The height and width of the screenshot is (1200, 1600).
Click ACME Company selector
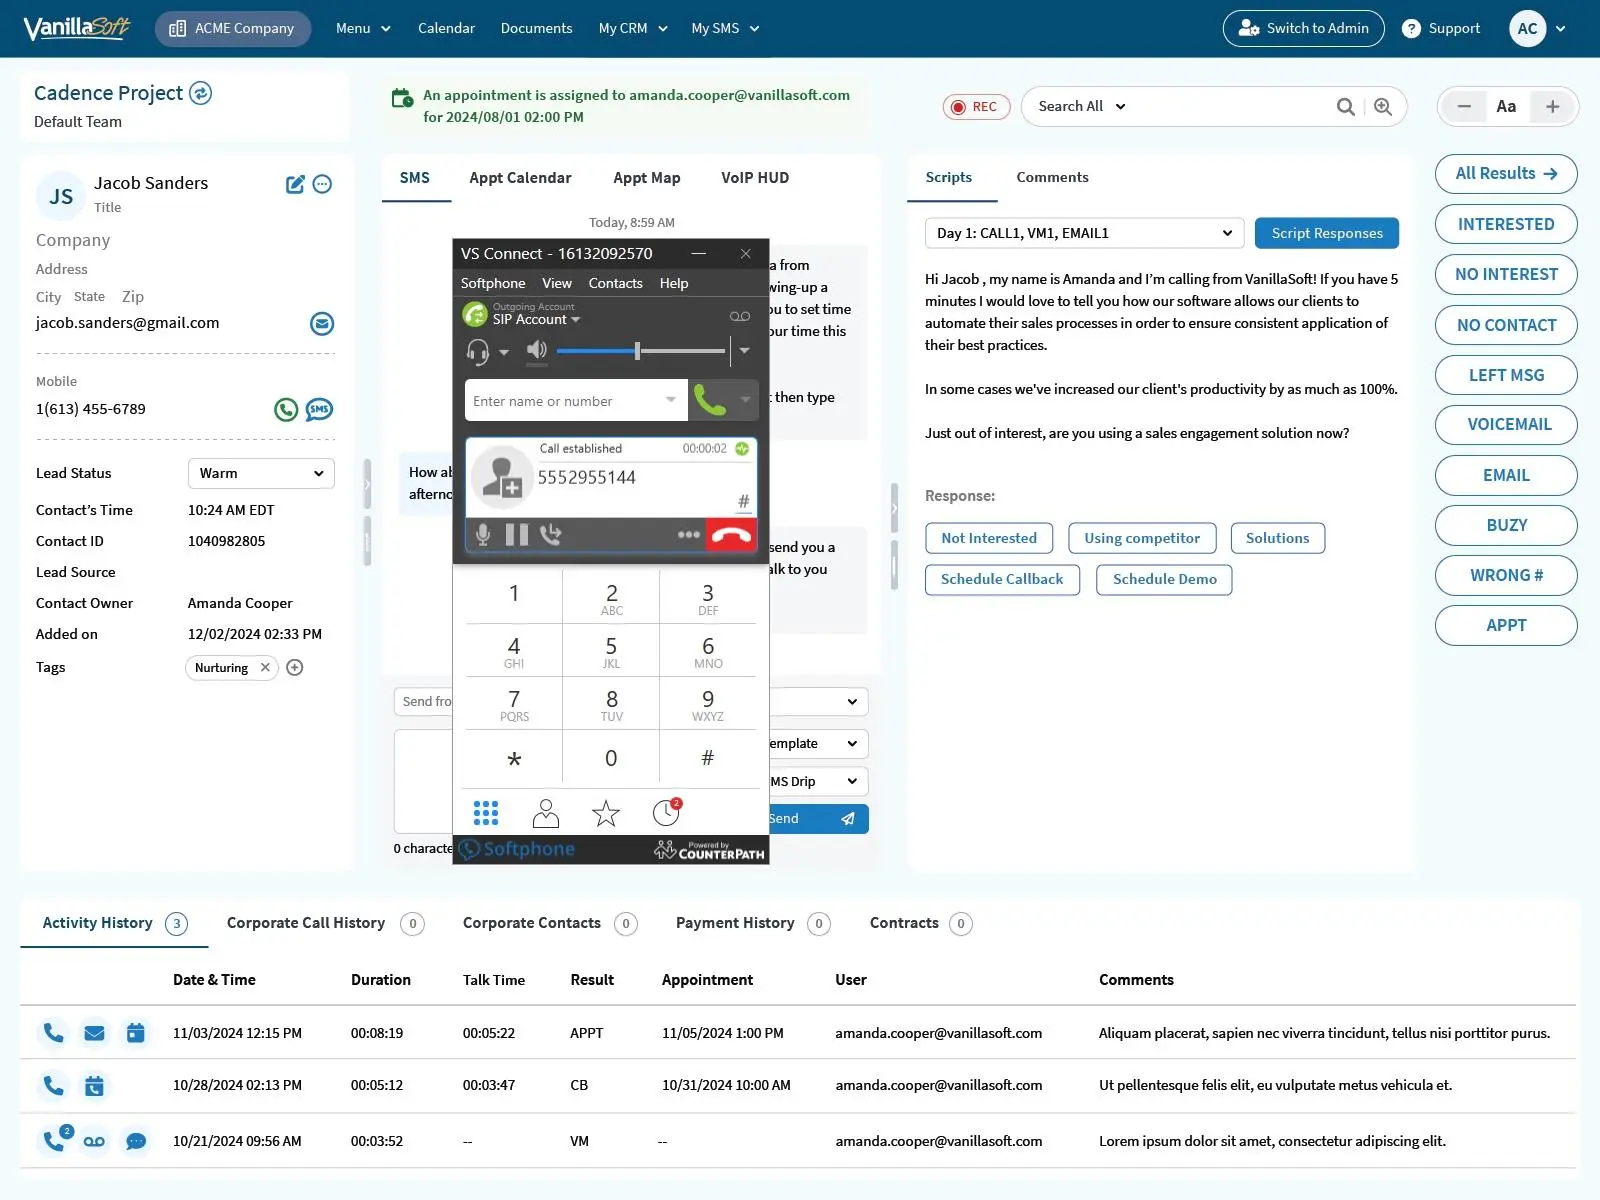233,29
